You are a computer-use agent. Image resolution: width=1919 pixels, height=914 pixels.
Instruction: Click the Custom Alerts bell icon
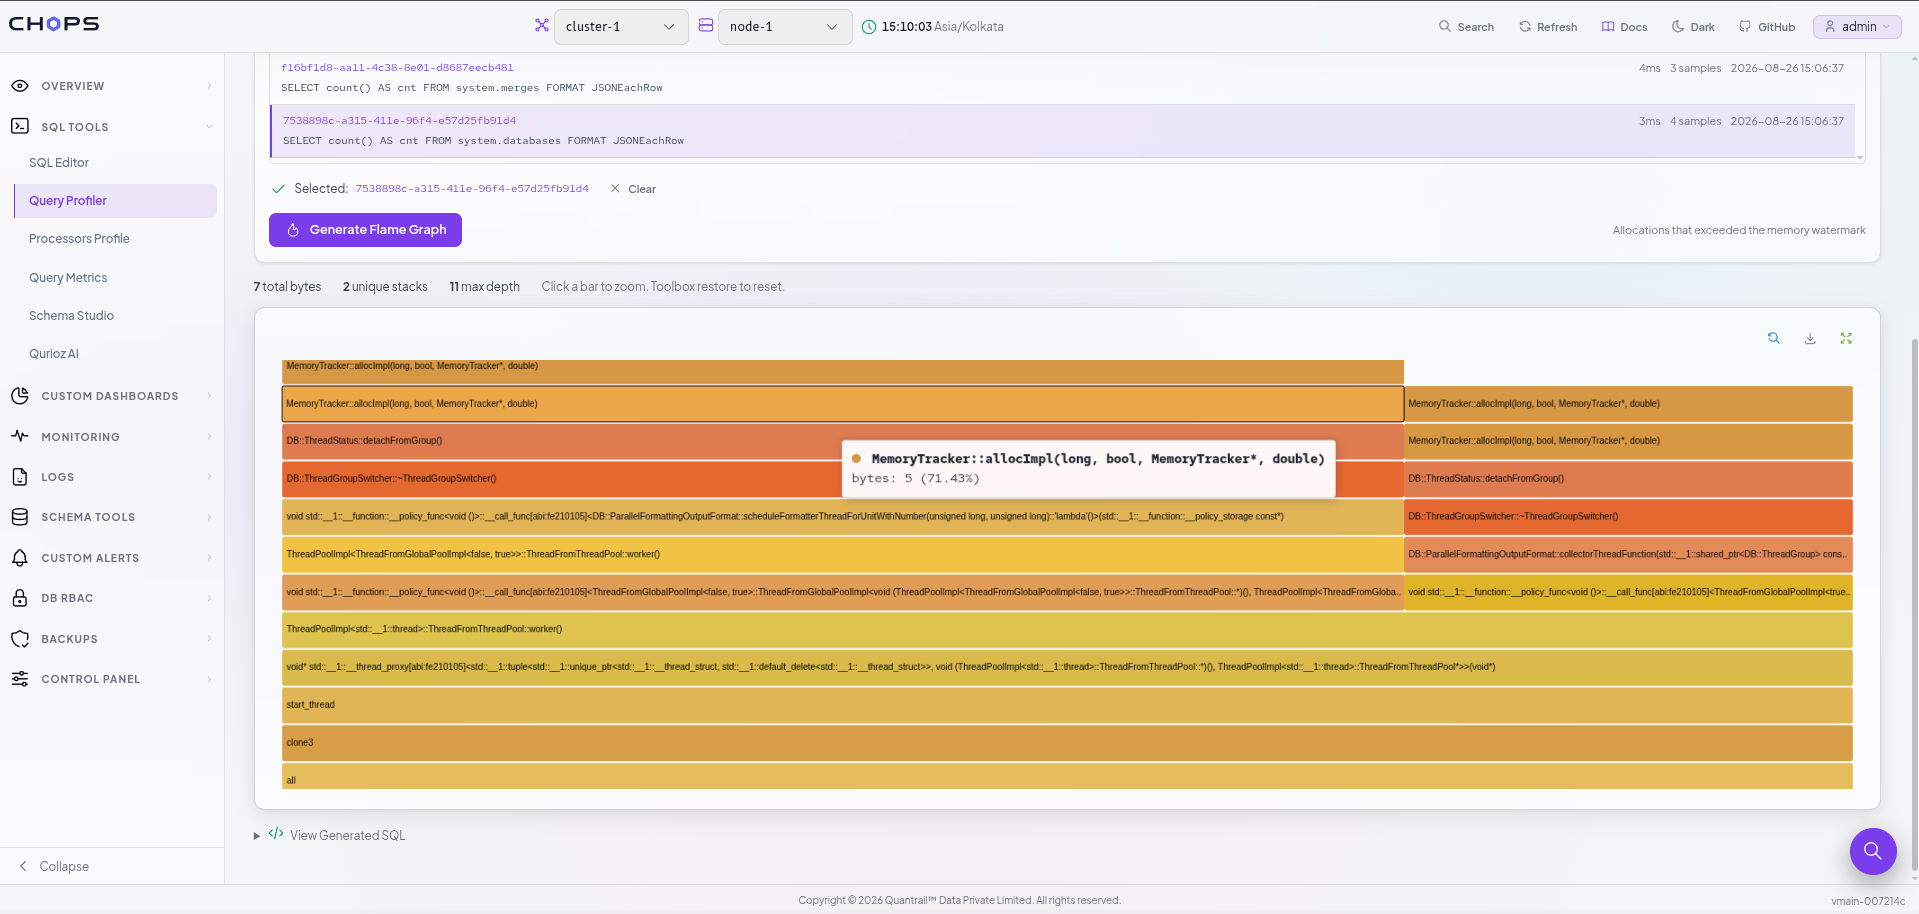point(20,558)
